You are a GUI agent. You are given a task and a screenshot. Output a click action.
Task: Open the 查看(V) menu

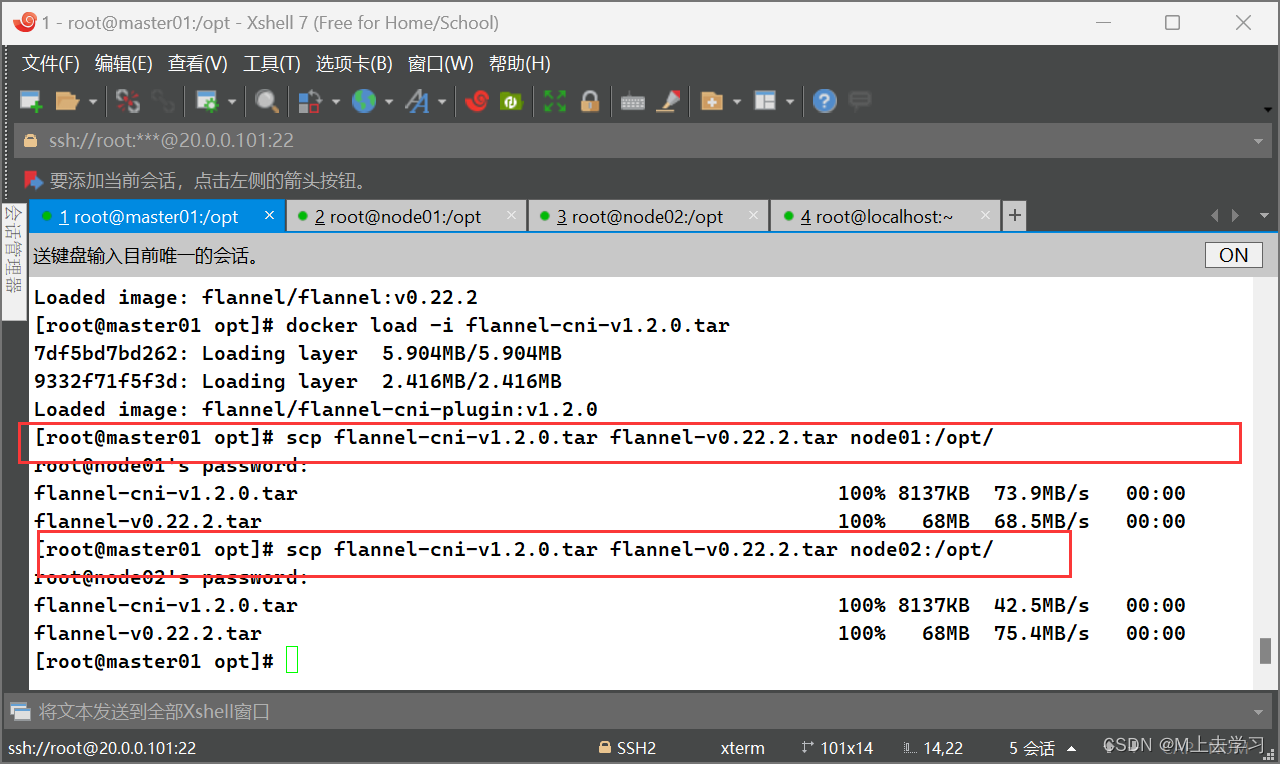pyautogui.click(x=198, y=63)
